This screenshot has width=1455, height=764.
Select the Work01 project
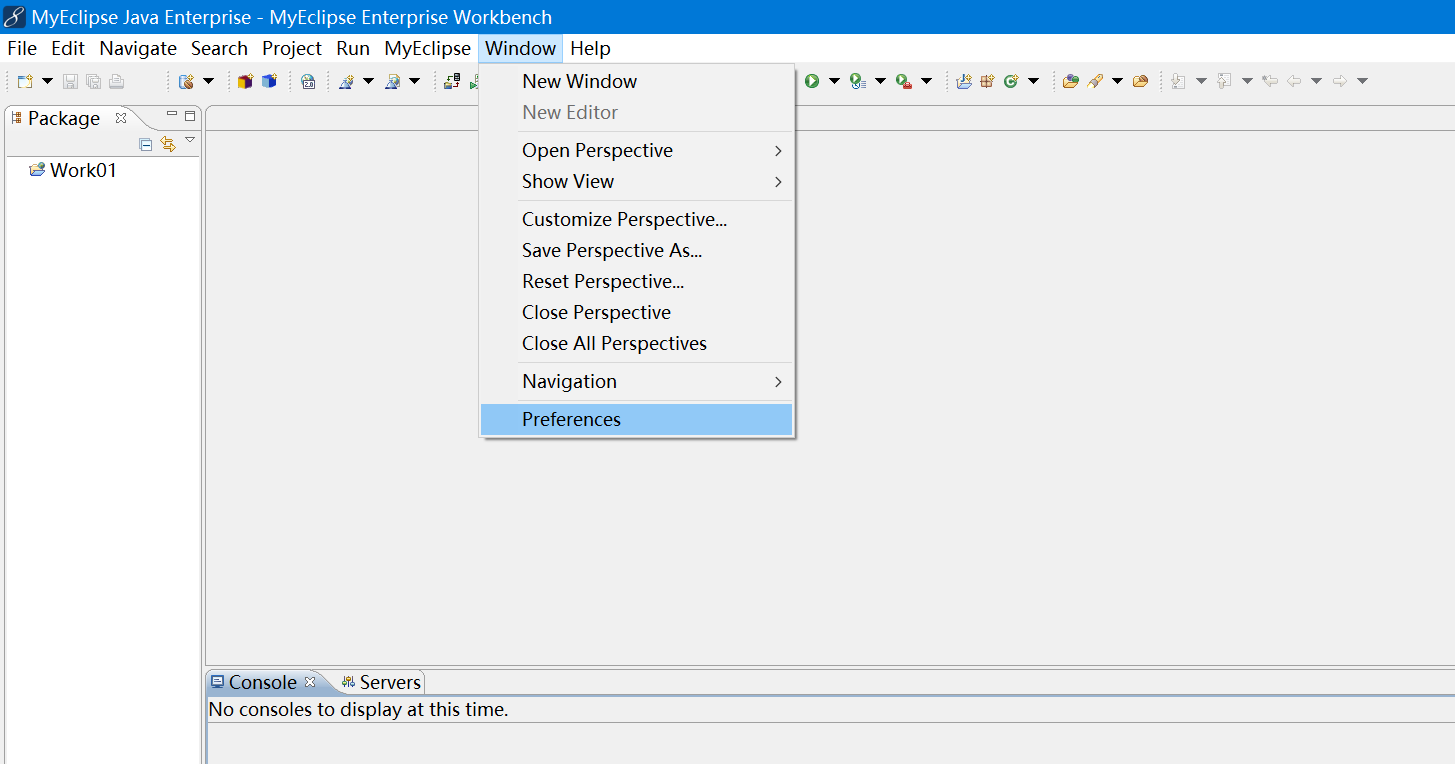pyautogui.click(x=73, y=170)
